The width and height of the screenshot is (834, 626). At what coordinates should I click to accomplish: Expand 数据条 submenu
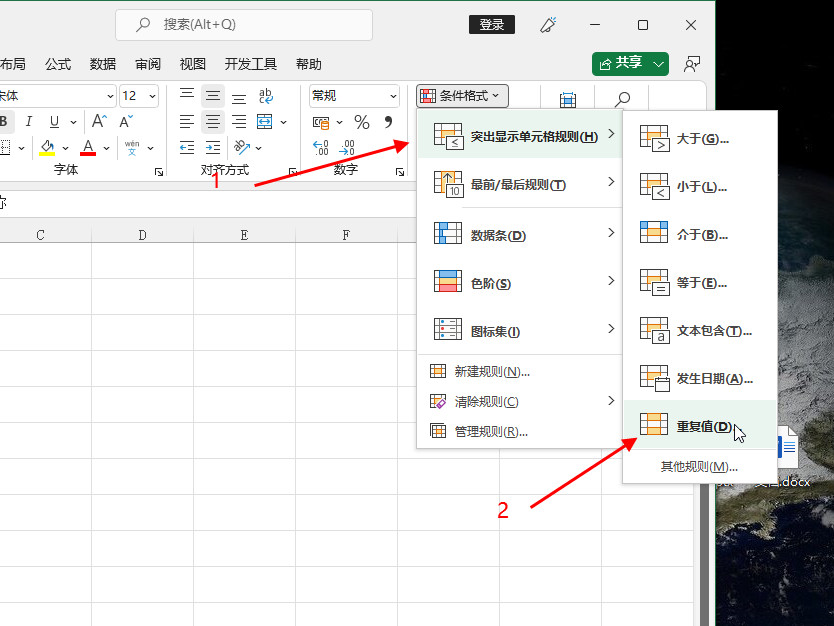520,234
